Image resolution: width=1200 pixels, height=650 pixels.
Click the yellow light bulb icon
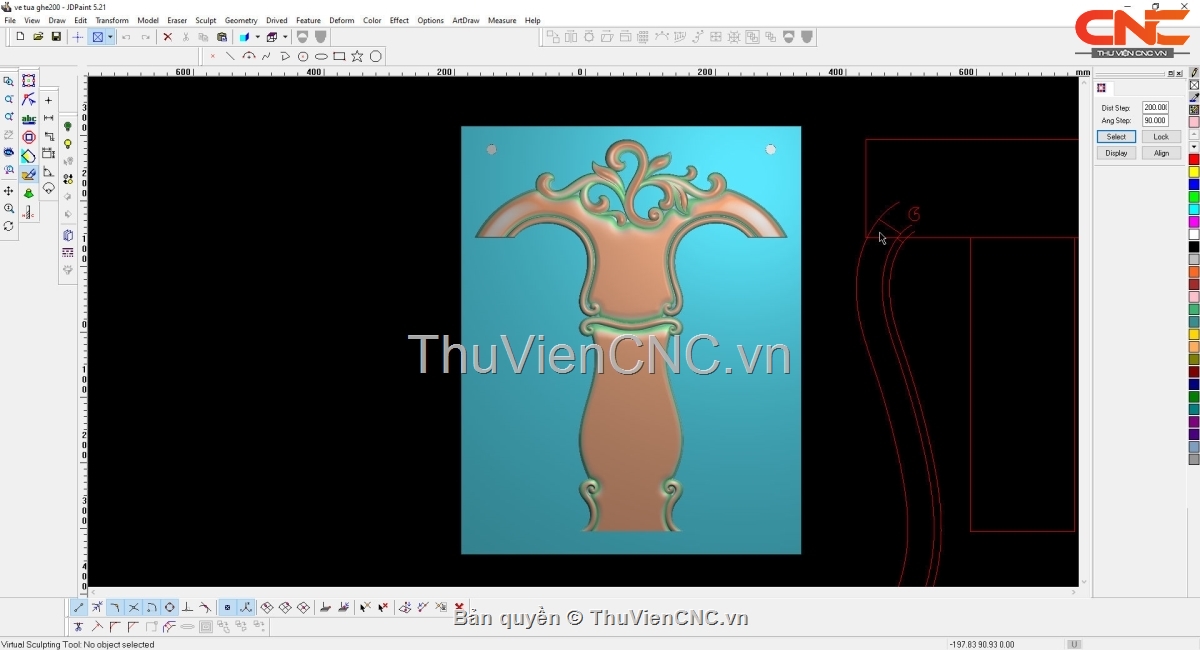(68, 144)
